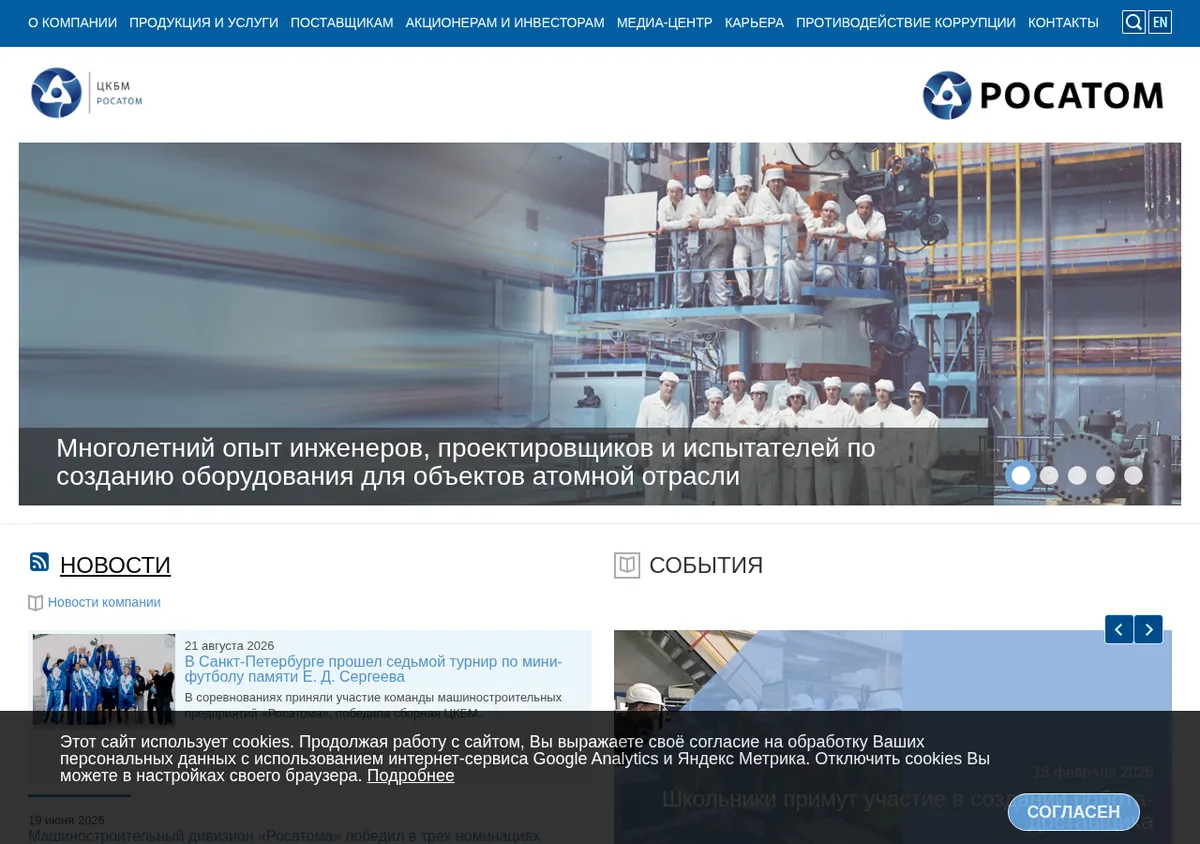
Task: Click the book icon beside События
Action: pos(627,566)
